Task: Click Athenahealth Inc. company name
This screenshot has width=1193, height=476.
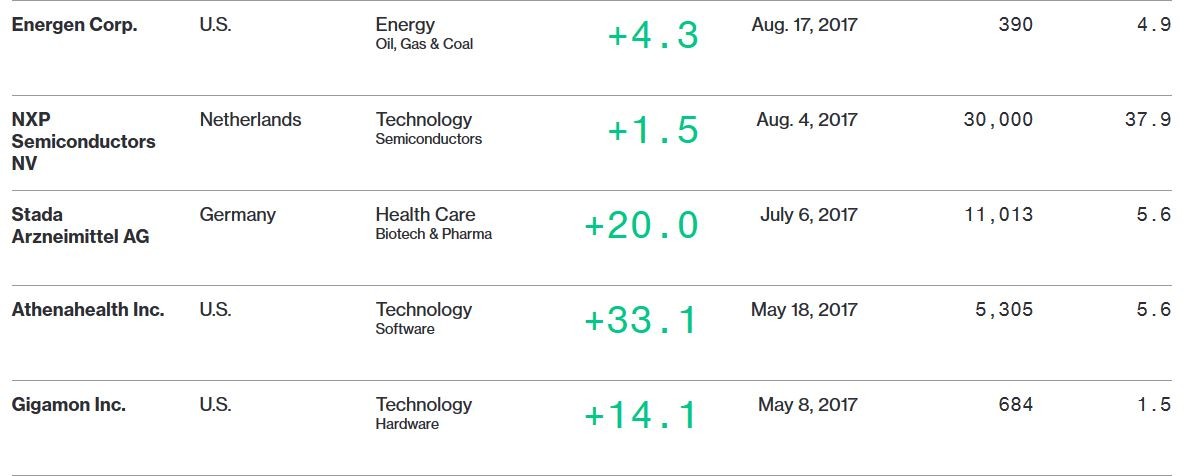Action: click(x=88, y=309)
